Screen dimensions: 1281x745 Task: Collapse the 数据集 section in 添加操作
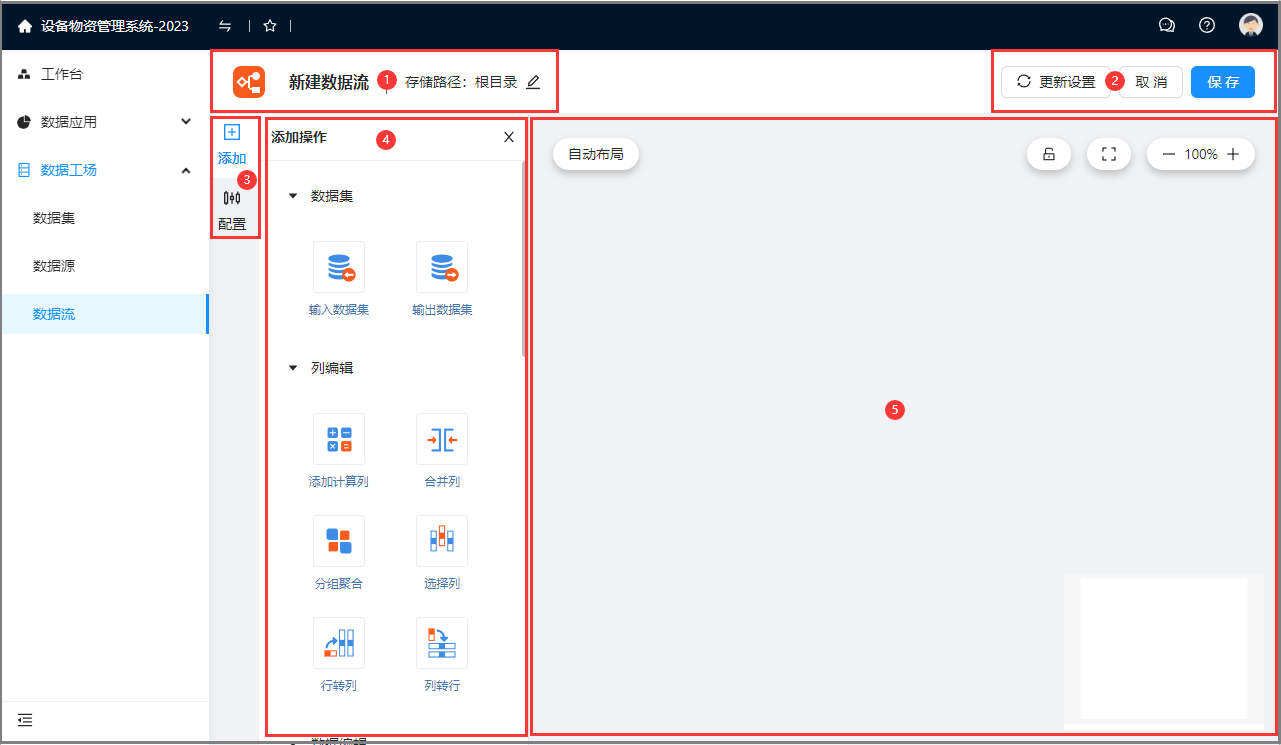tap(293, 197)
